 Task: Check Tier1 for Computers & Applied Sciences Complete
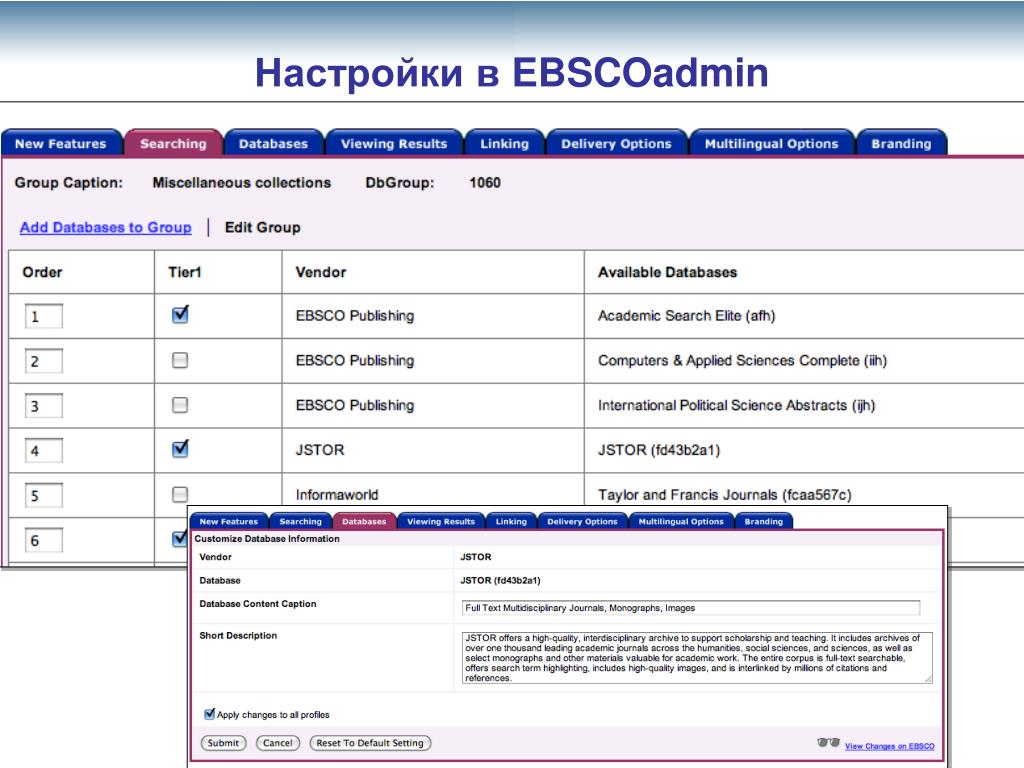tap(180, 360)
